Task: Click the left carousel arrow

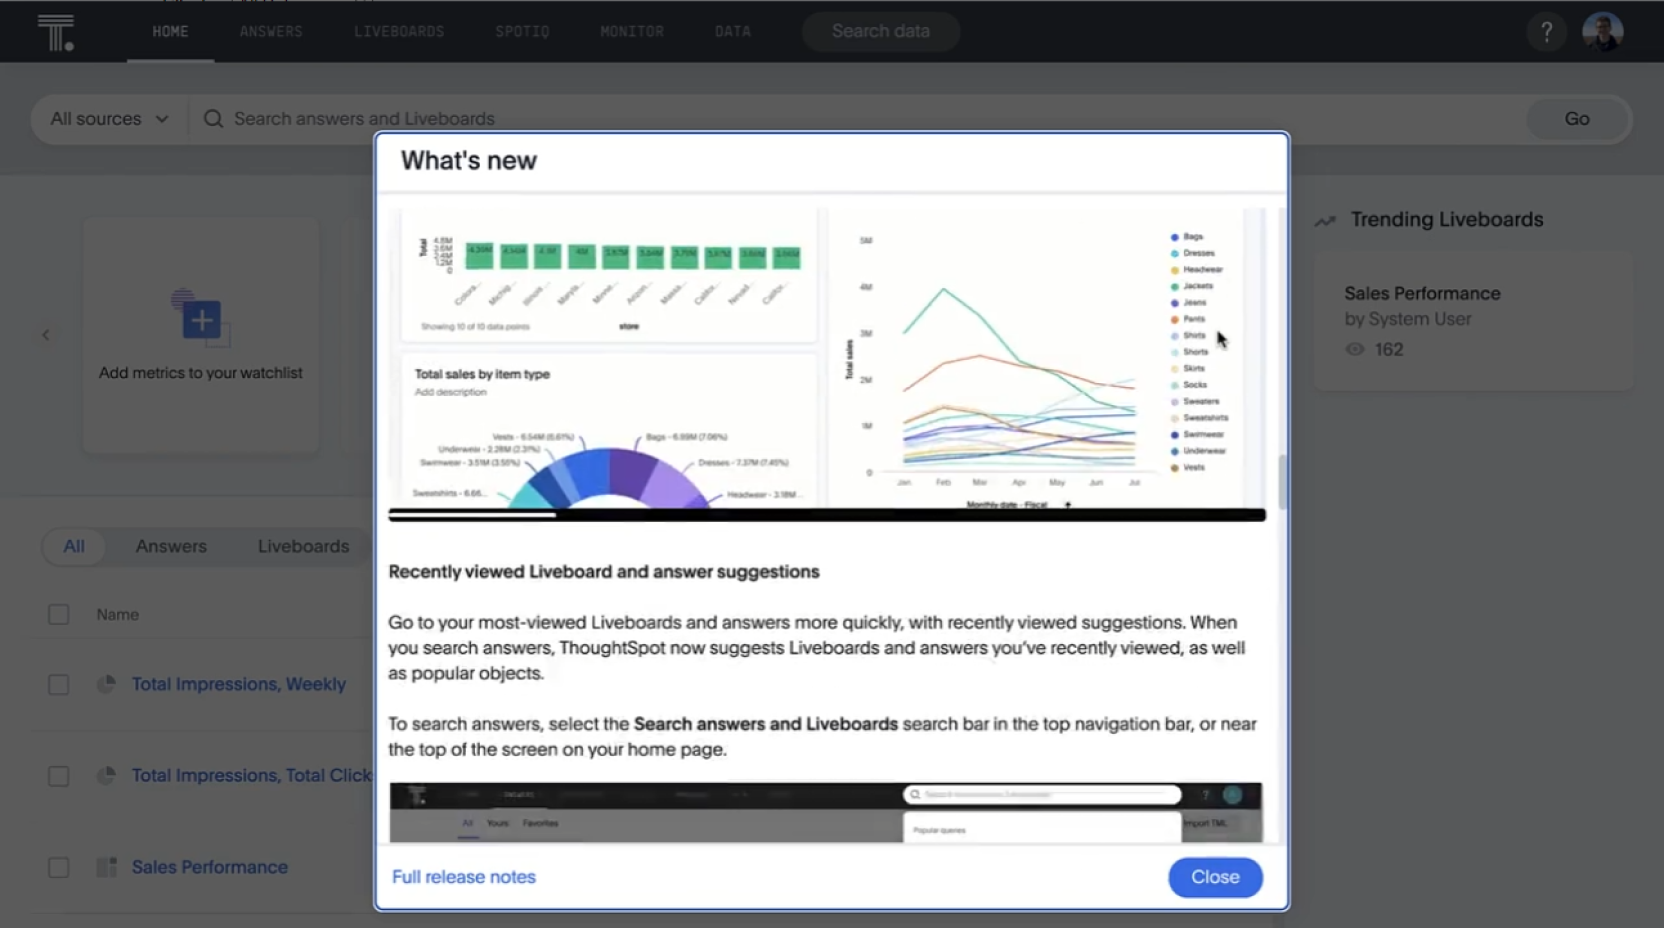Action: pos(46,335)
